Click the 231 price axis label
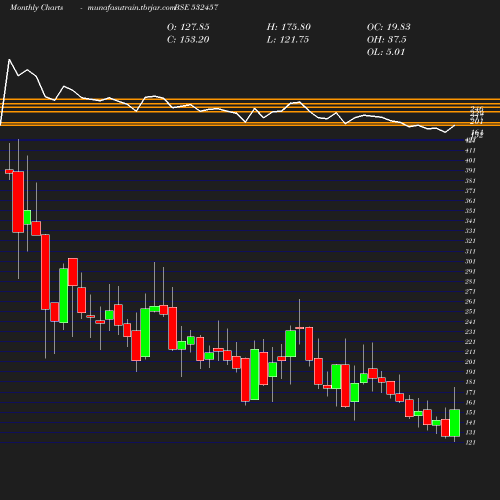Image resolution: width=500 pixels, height=500 pixels. (470, 332)
